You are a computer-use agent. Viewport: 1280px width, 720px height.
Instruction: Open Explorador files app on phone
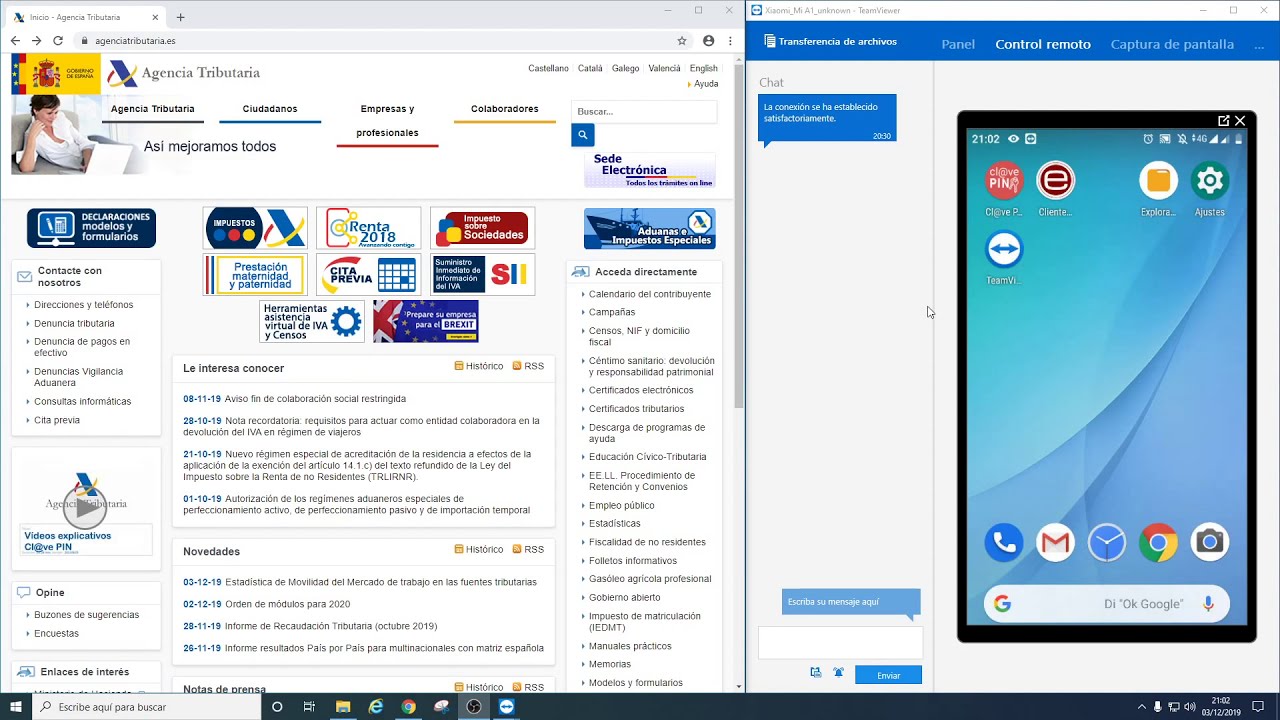tap(1158, 181)
